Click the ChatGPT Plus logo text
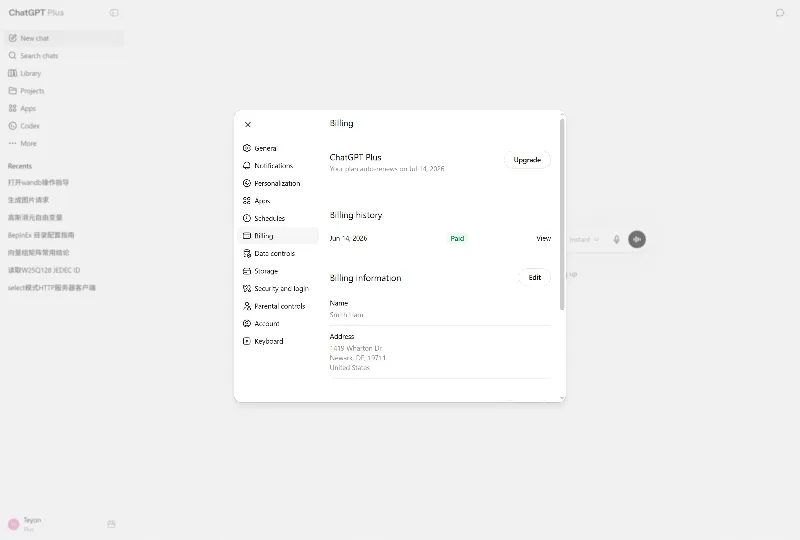Viewport: 800px width, 540px height. 36,13
